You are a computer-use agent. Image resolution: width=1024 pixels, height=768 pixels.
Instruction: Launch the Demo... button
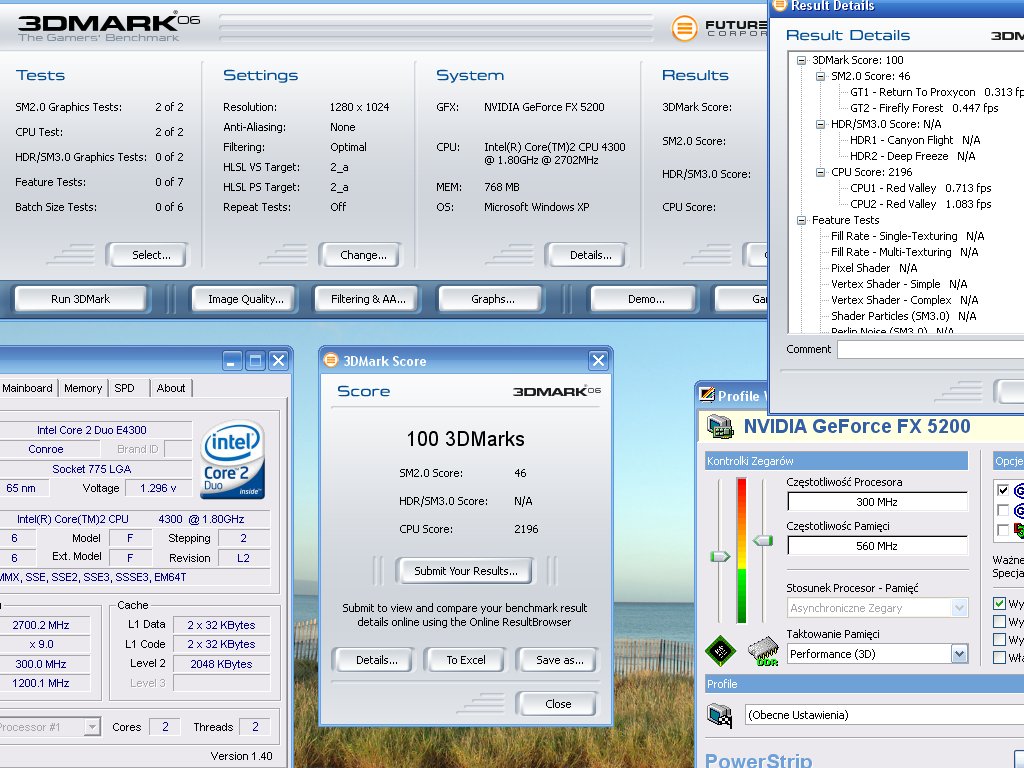coord(646,299)
